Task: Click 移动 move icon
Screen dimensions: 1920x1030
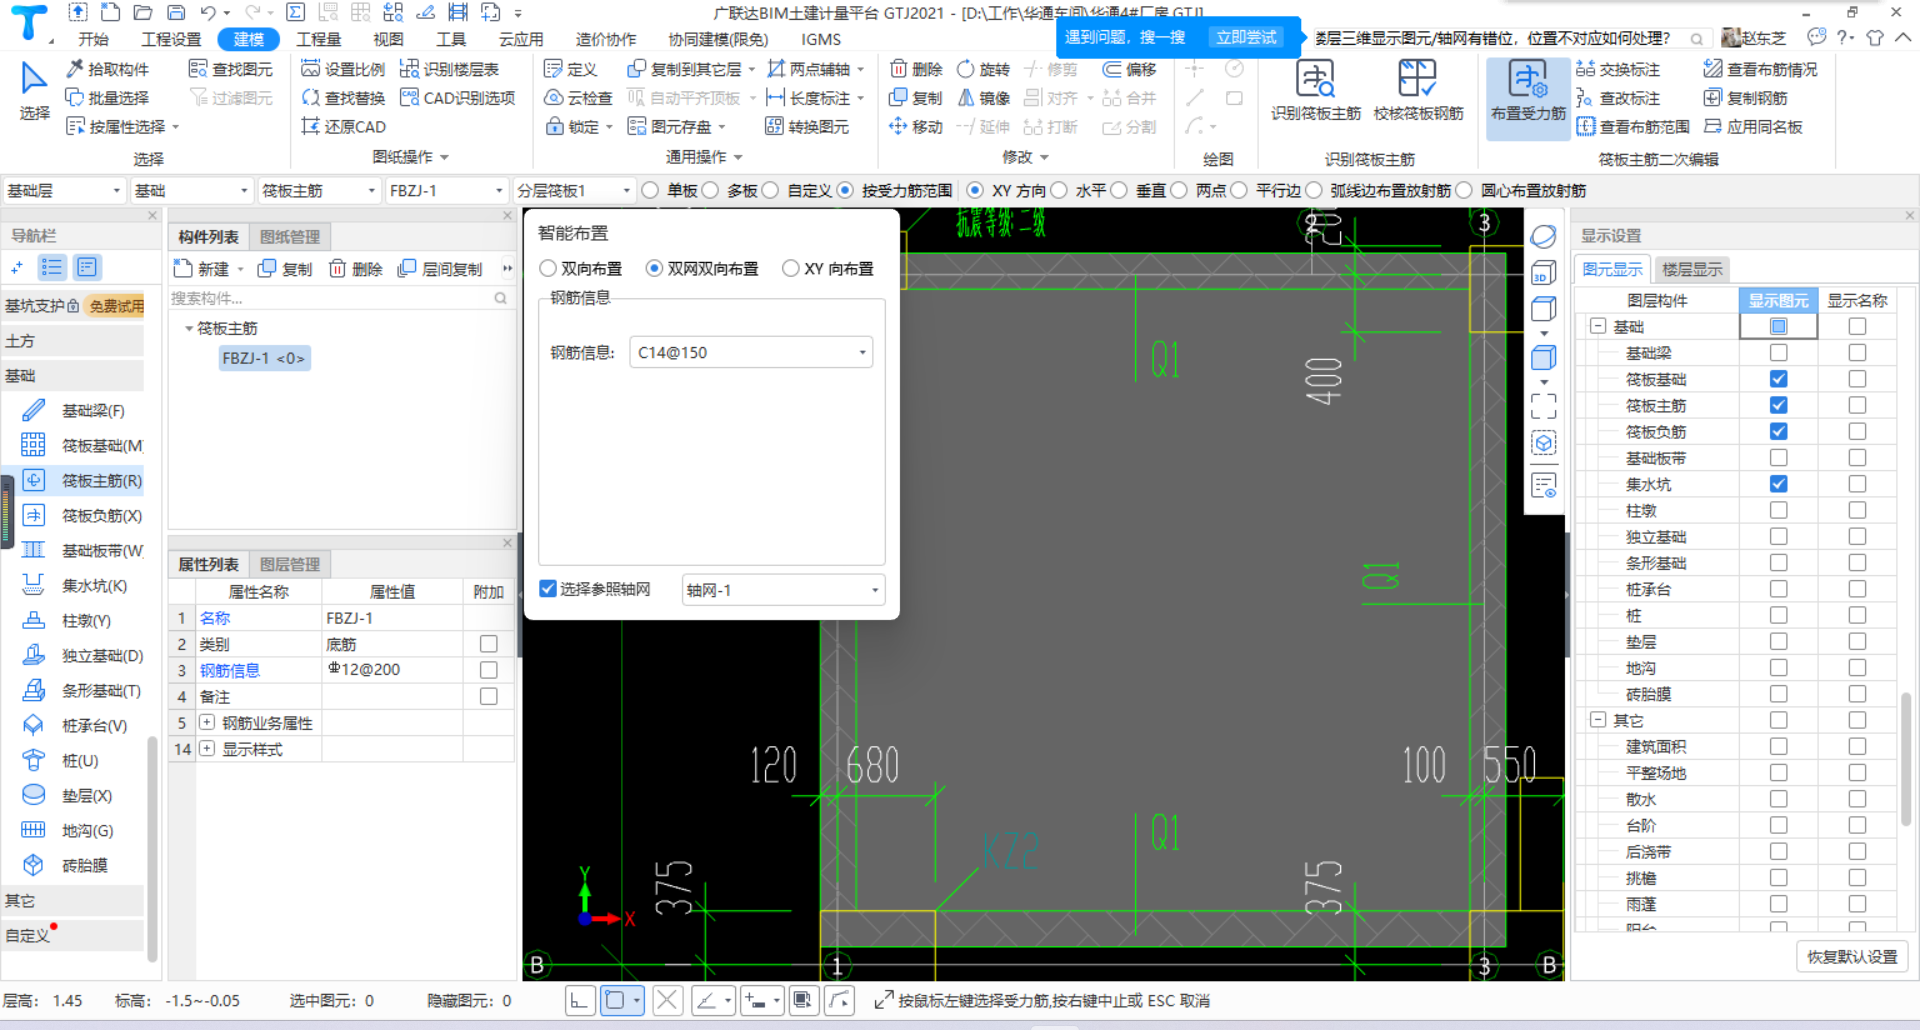Action: pos(898,127)
